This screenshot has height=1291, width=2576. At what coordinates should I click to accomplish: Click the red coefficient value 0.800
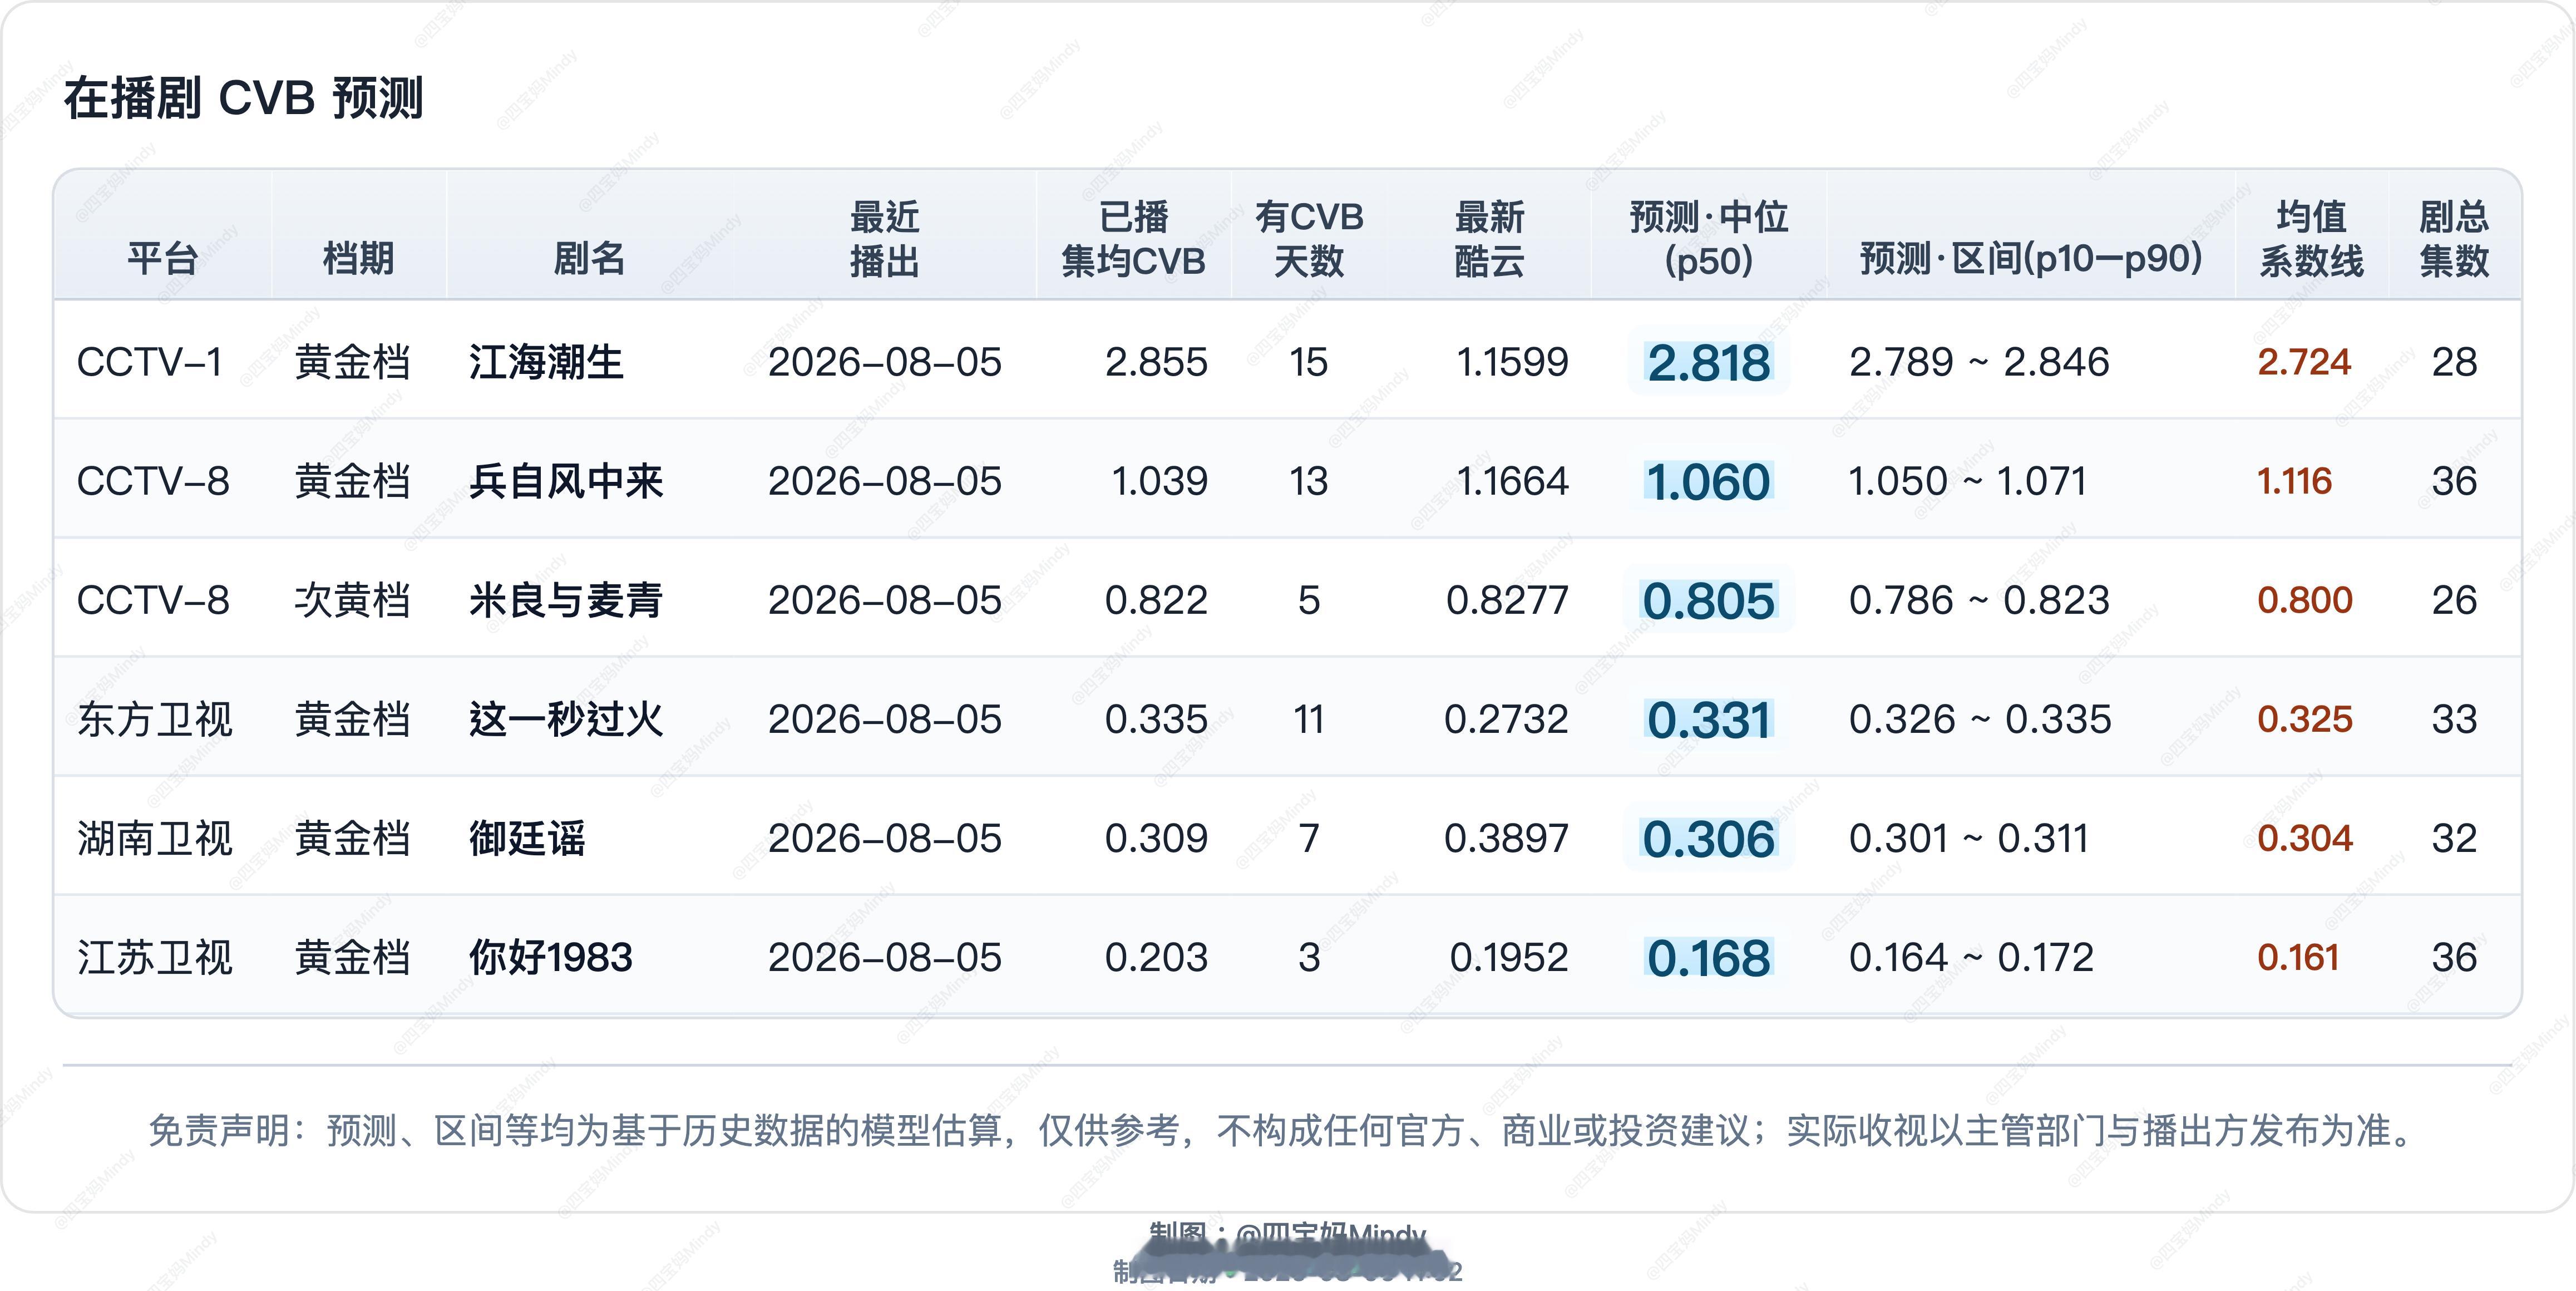pyautogui.click(x=2305, y=600)
